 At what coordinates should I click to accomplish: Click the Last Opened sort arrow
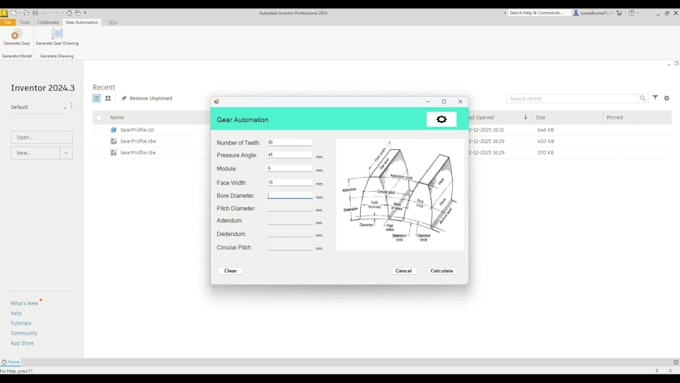[525, 117]
